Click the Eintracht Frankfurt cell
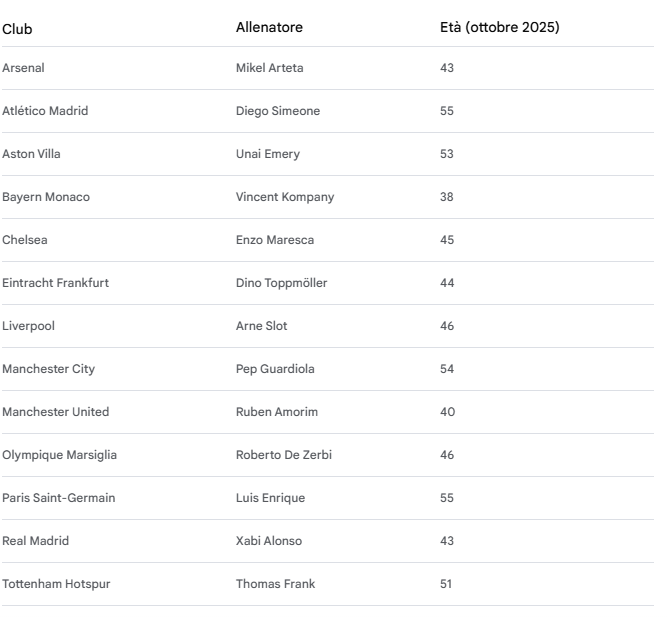 [56, 283]
